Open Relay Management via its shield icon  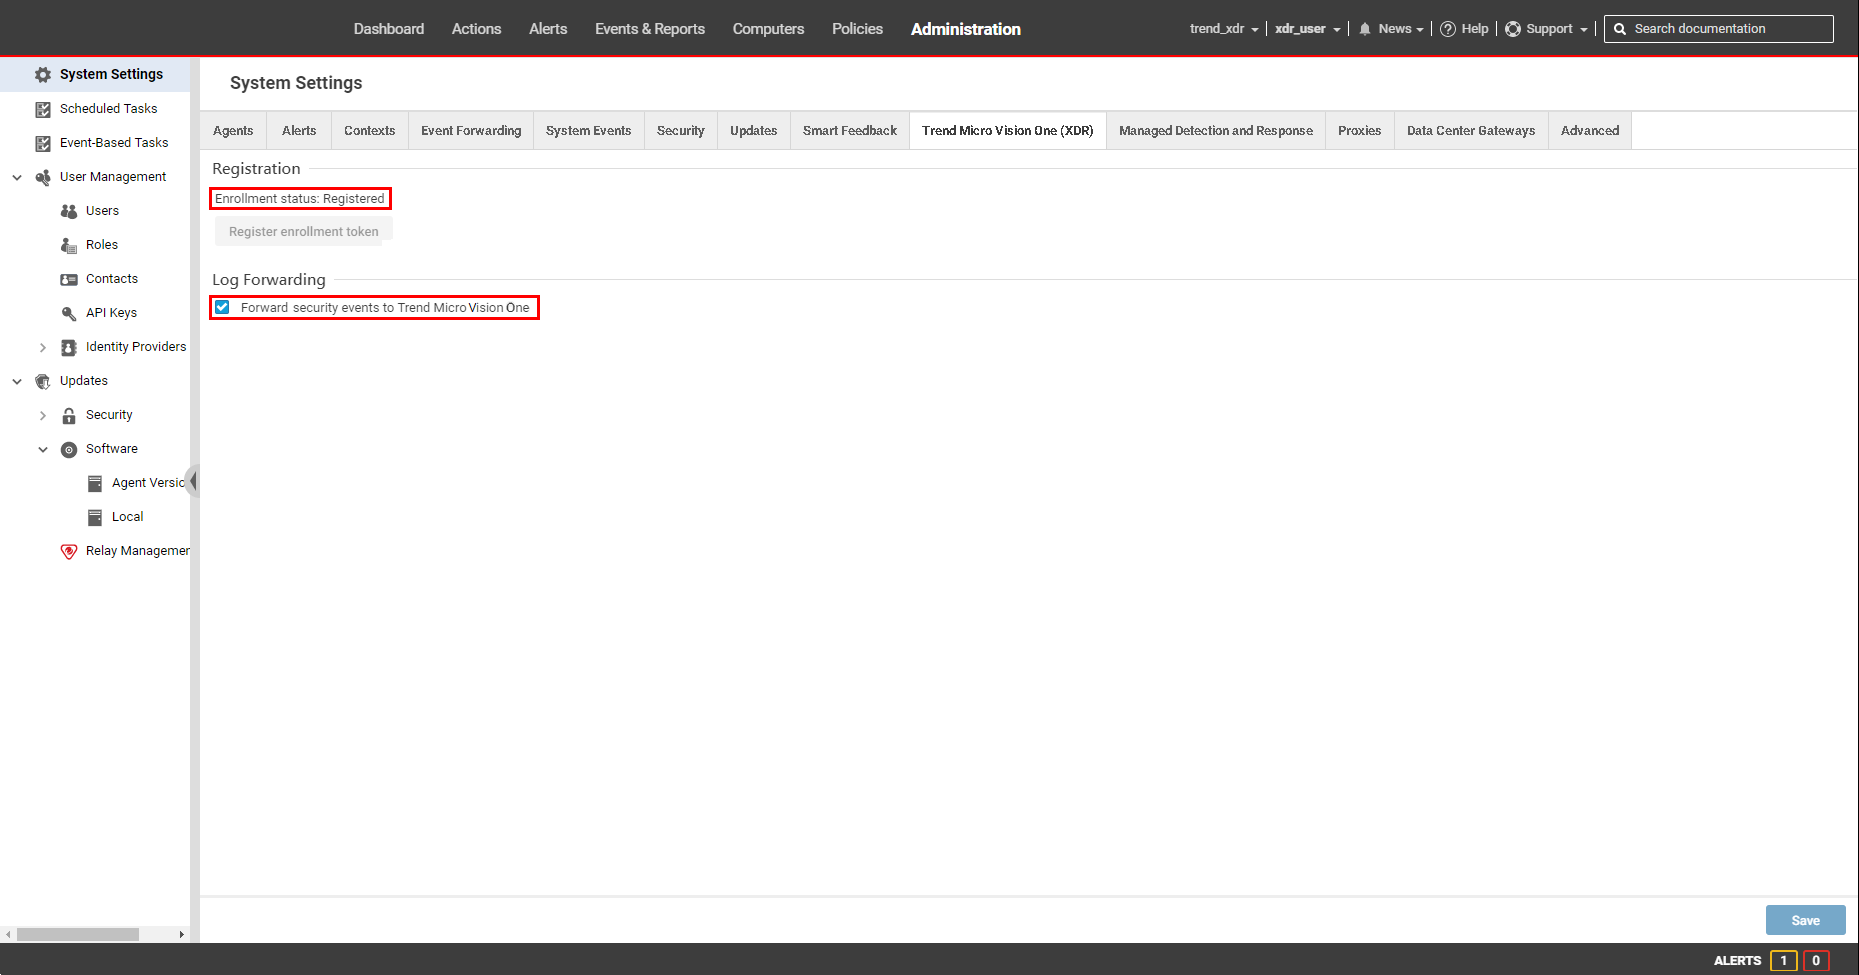pyautogui.click(x=68, y=550)
